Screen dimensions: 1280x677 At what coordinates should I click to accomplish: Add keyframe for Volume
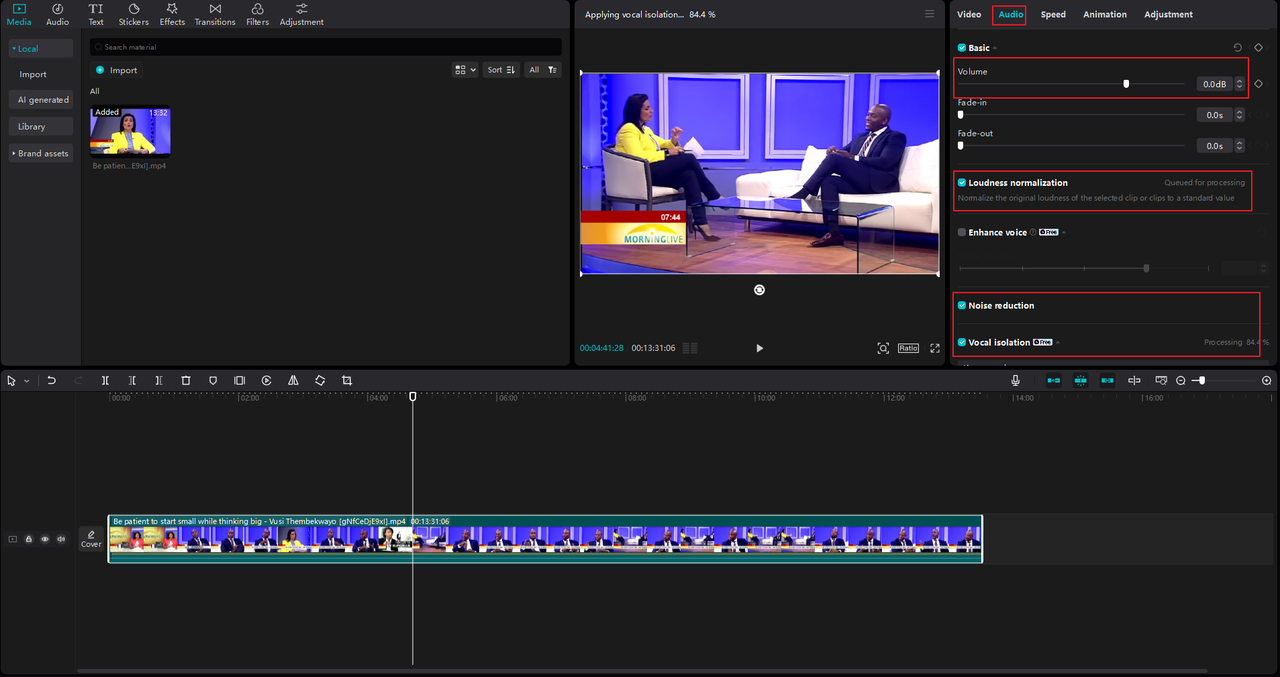click(1258, 84)
